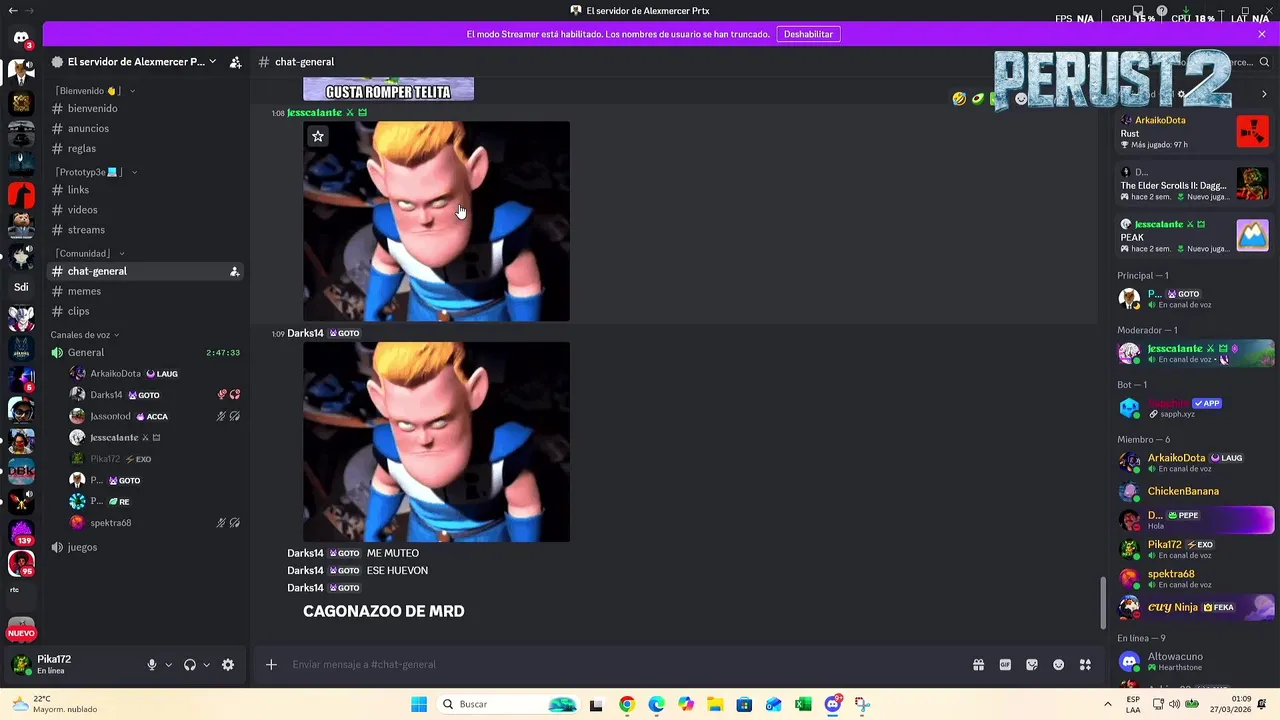Open the memes channel
Screen dimensions: 1280x720
147,291
